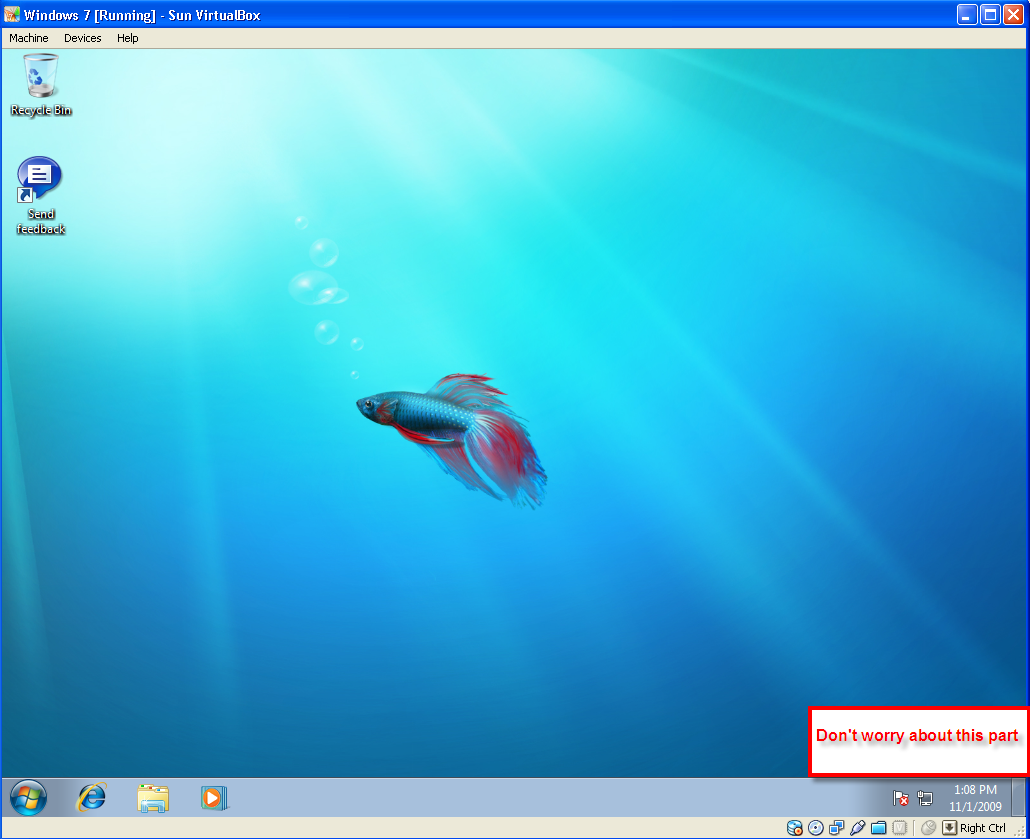Open the network tray icon
Image resolution: width=1030 pixels, height=839 pixels.
[925, 798]
